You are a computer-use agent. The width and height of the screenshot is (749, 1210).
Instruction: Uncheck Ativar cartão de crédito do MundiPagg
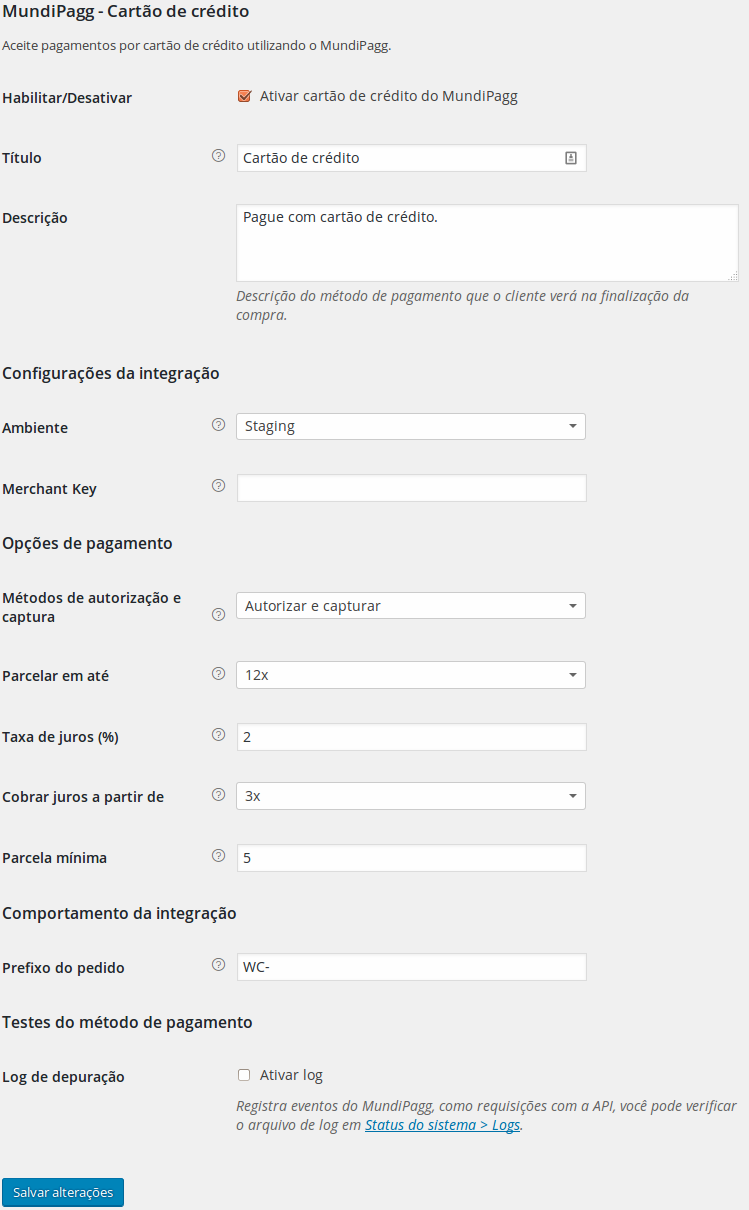point(244,97)
